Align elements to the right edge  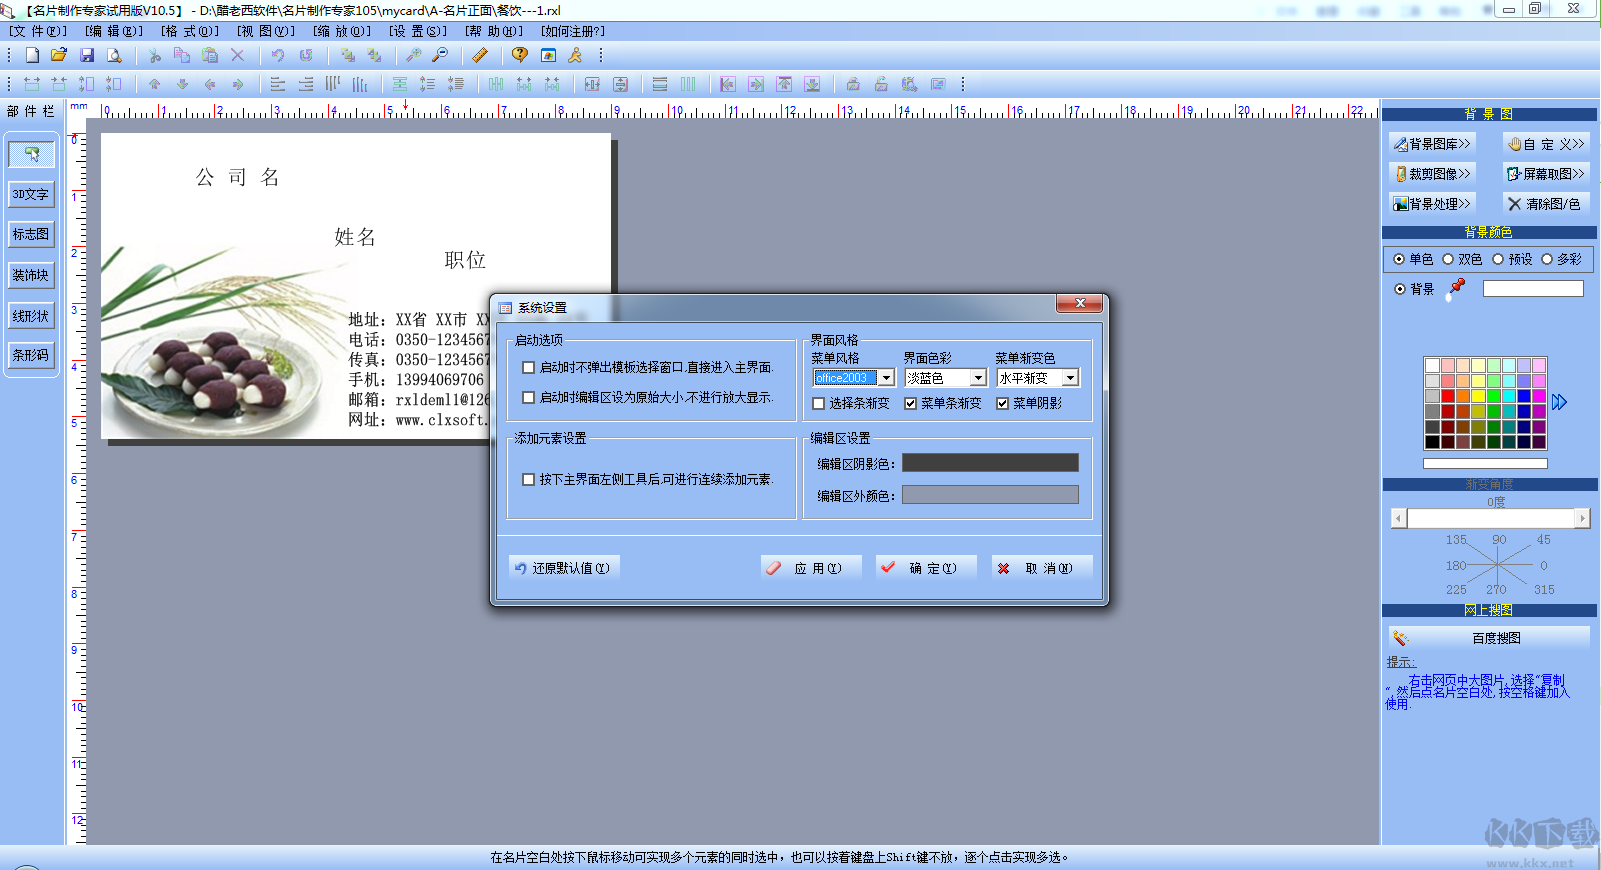coord(306,85)
